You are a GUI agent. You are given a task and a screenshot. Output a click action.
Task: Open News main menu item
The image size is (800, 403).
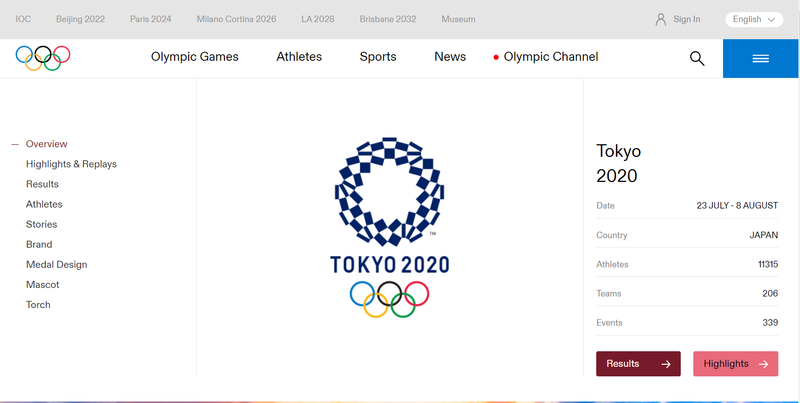[x=450, y=57]
